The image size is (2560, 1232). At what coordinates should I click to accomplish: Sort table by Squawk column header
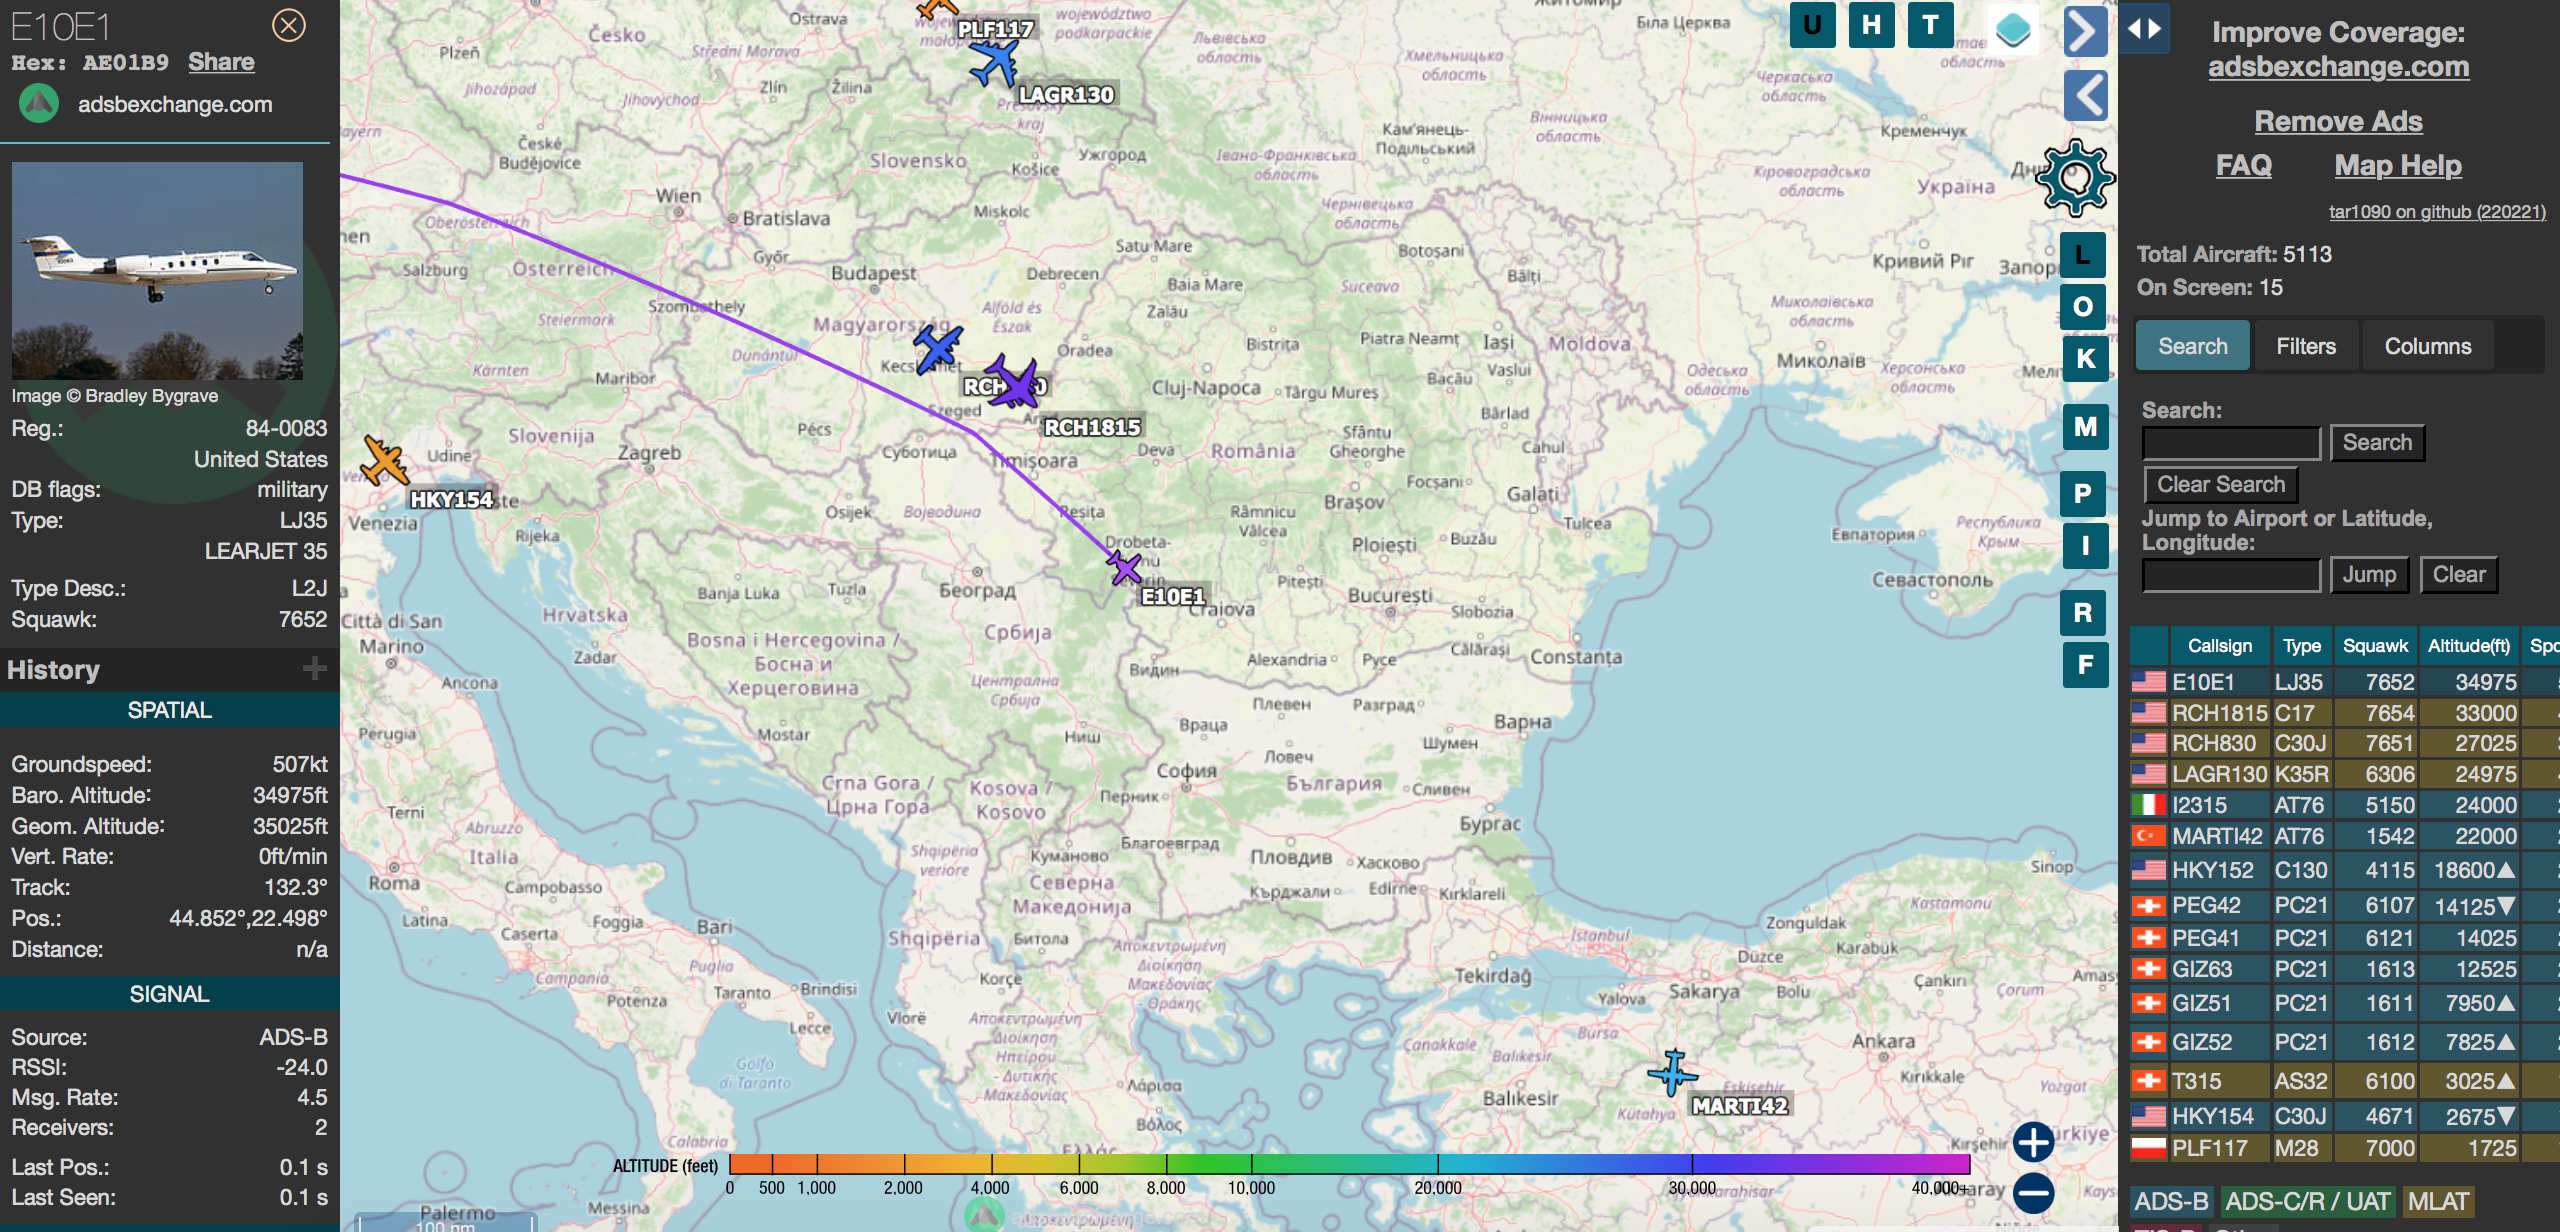[x=2375, y=646]
